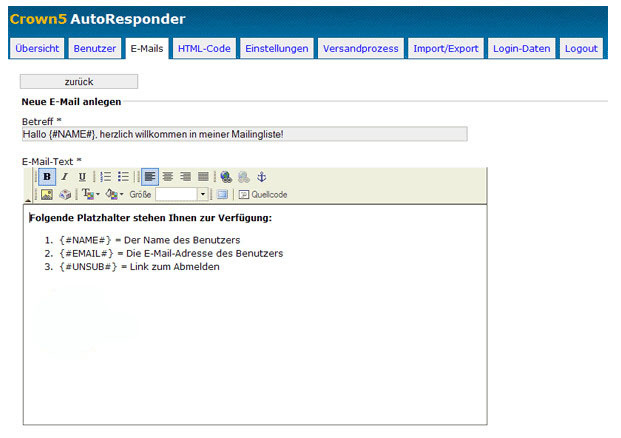The height and width of the screenshot is (438, 621).
Task: Open the Benutzer tab
Action: pyautogui.click(x=95, y=48)
